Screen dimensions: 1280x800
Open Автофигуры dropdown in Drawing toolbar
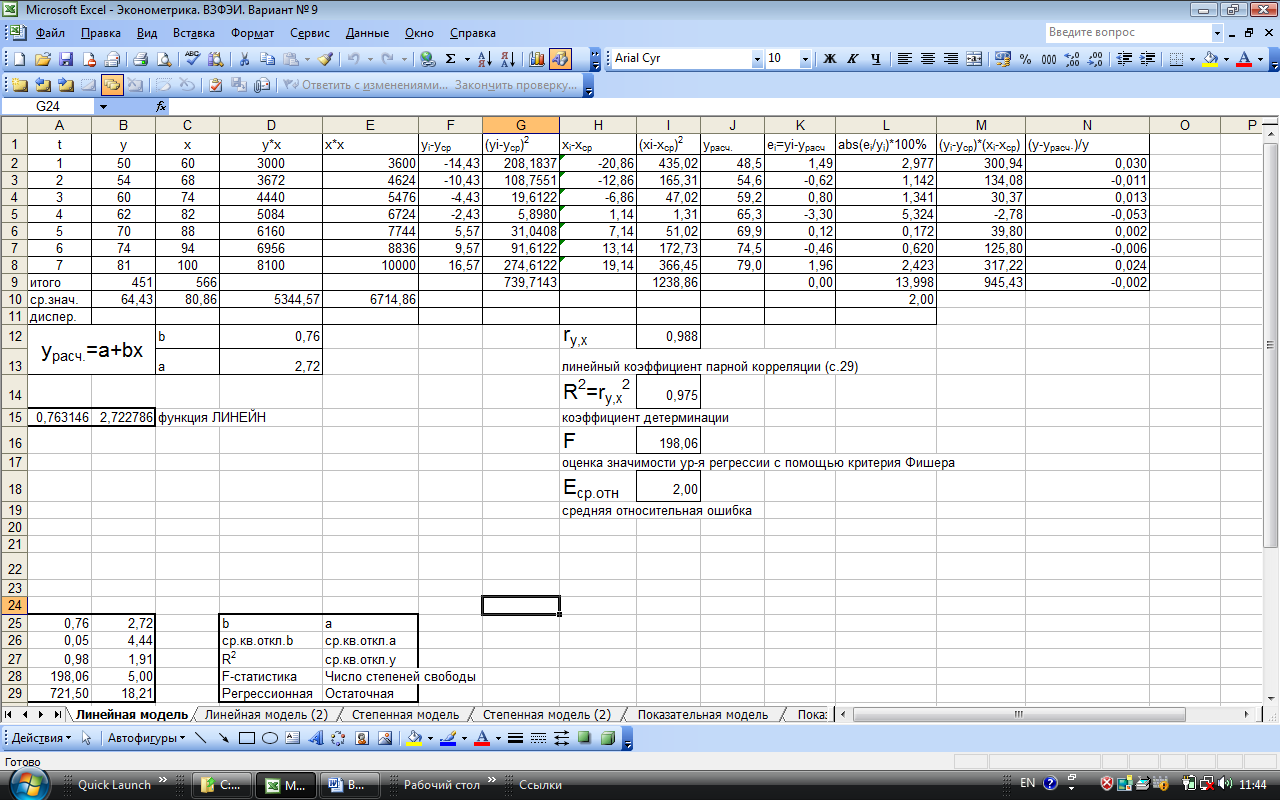(x=145, y=739)
